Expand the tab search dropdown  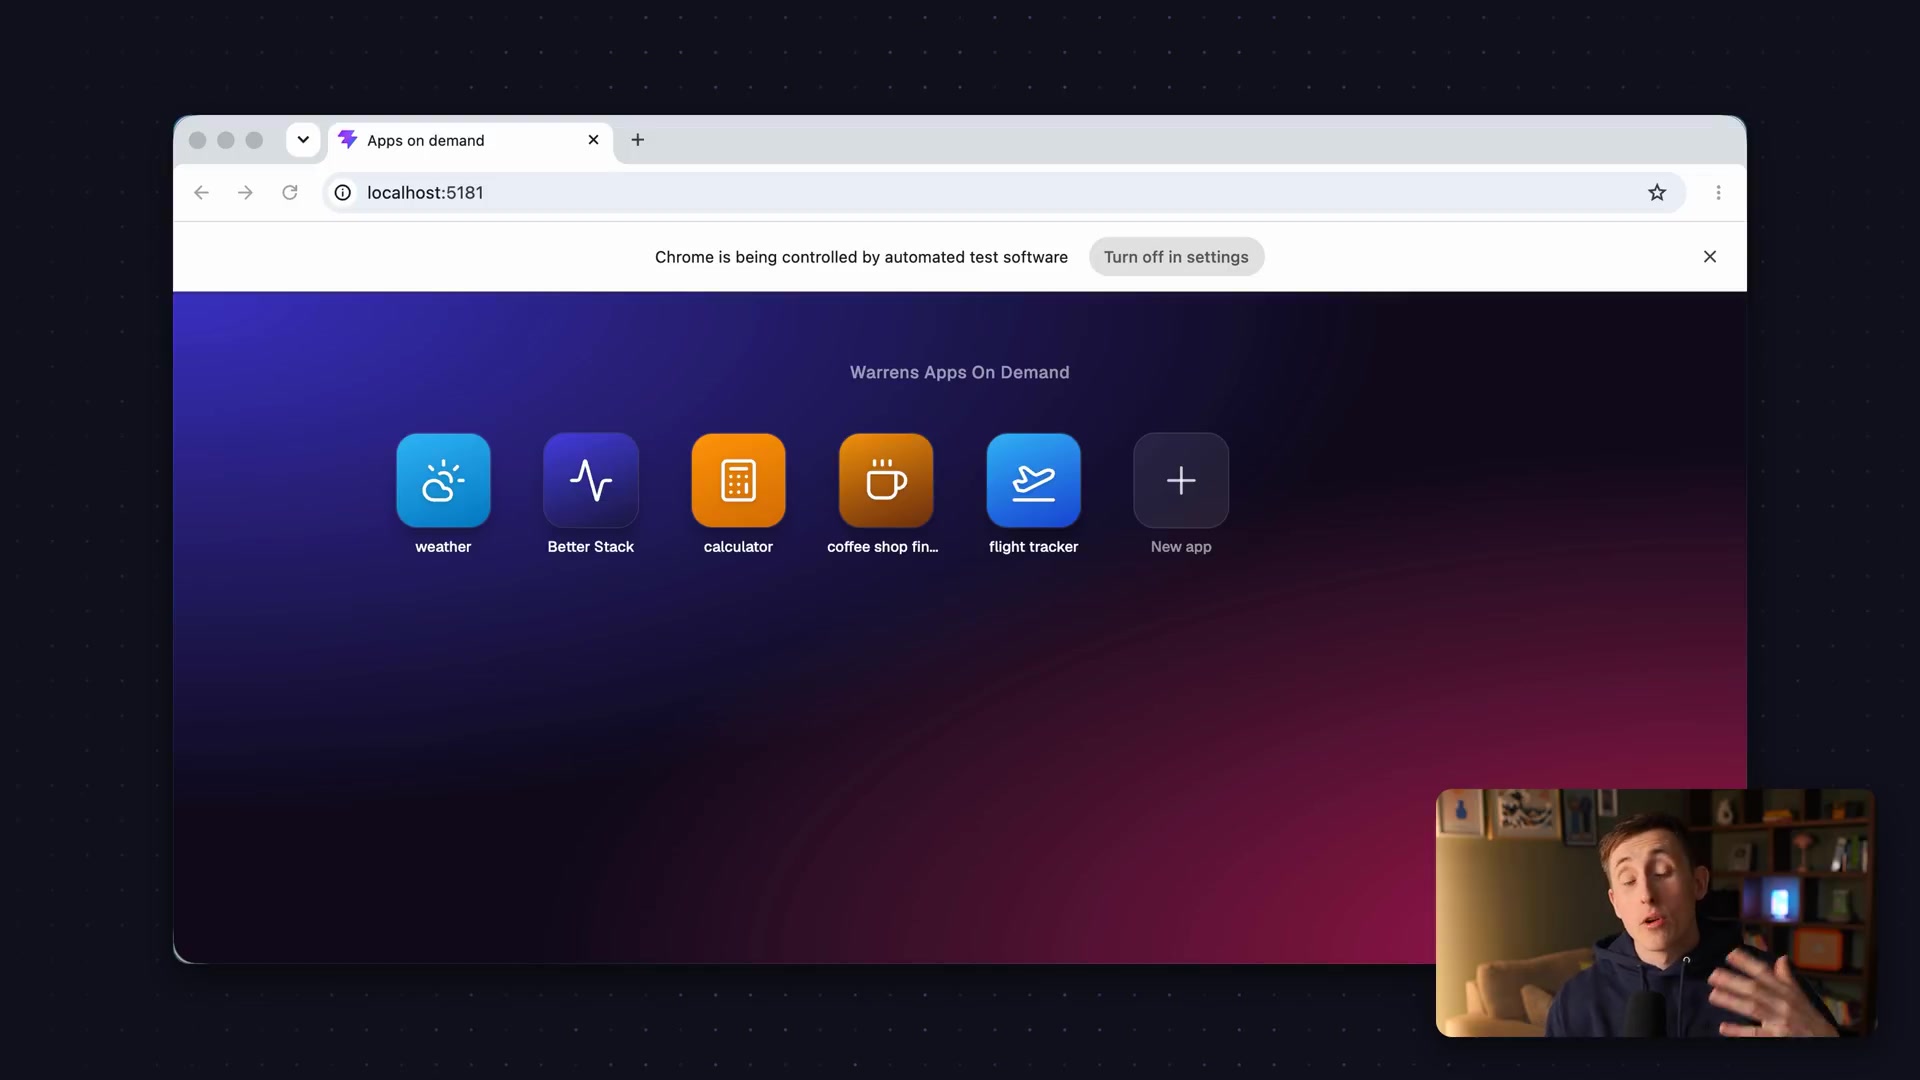point(303,140)
